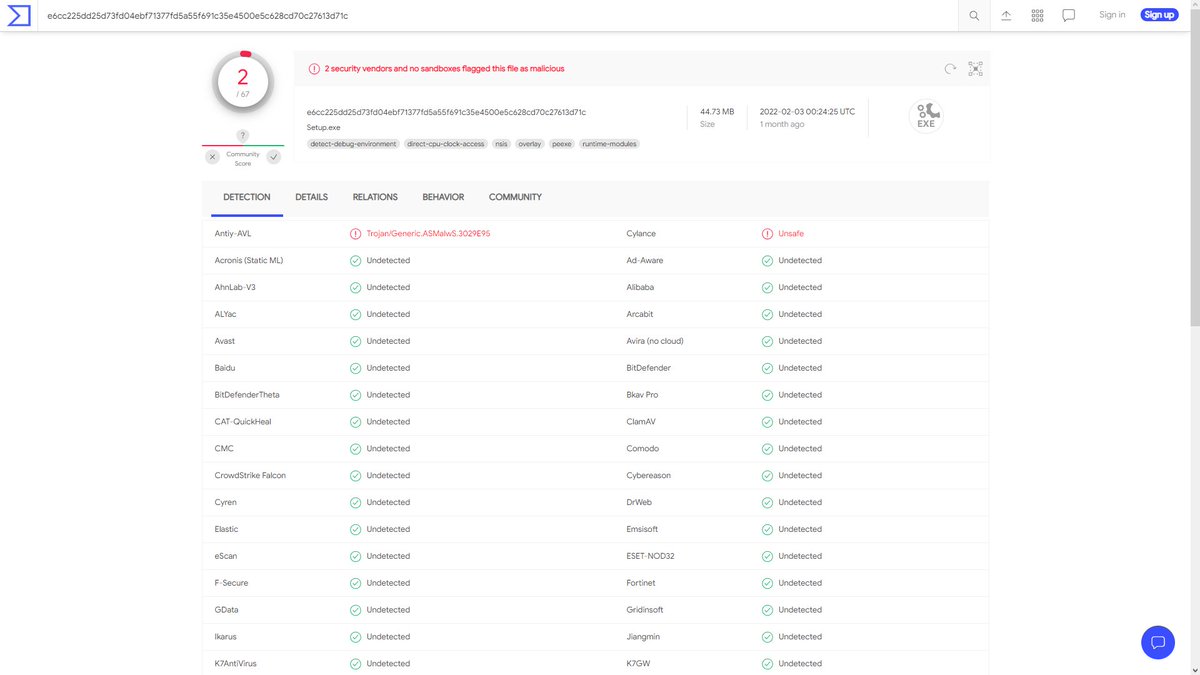This screenshot has width=1200, height=675.
Task: Click the 2022-02-03 00:24:25 UTC date
Action: [x=807, y=112]
